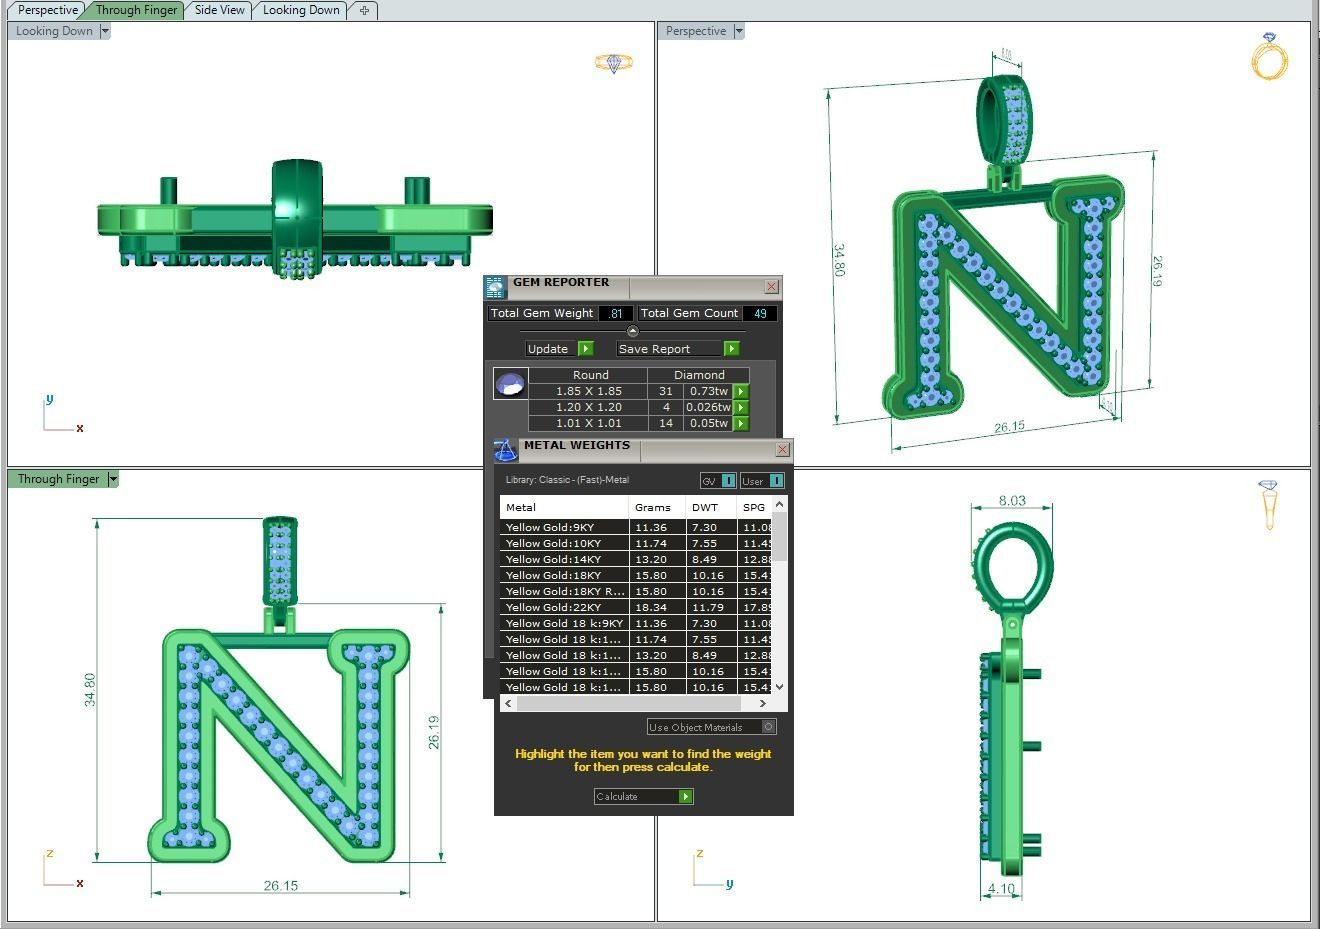Open the Perspective viewport dropdown arrow
Screen dimensions: 1320x929
[x=739, y=31]
